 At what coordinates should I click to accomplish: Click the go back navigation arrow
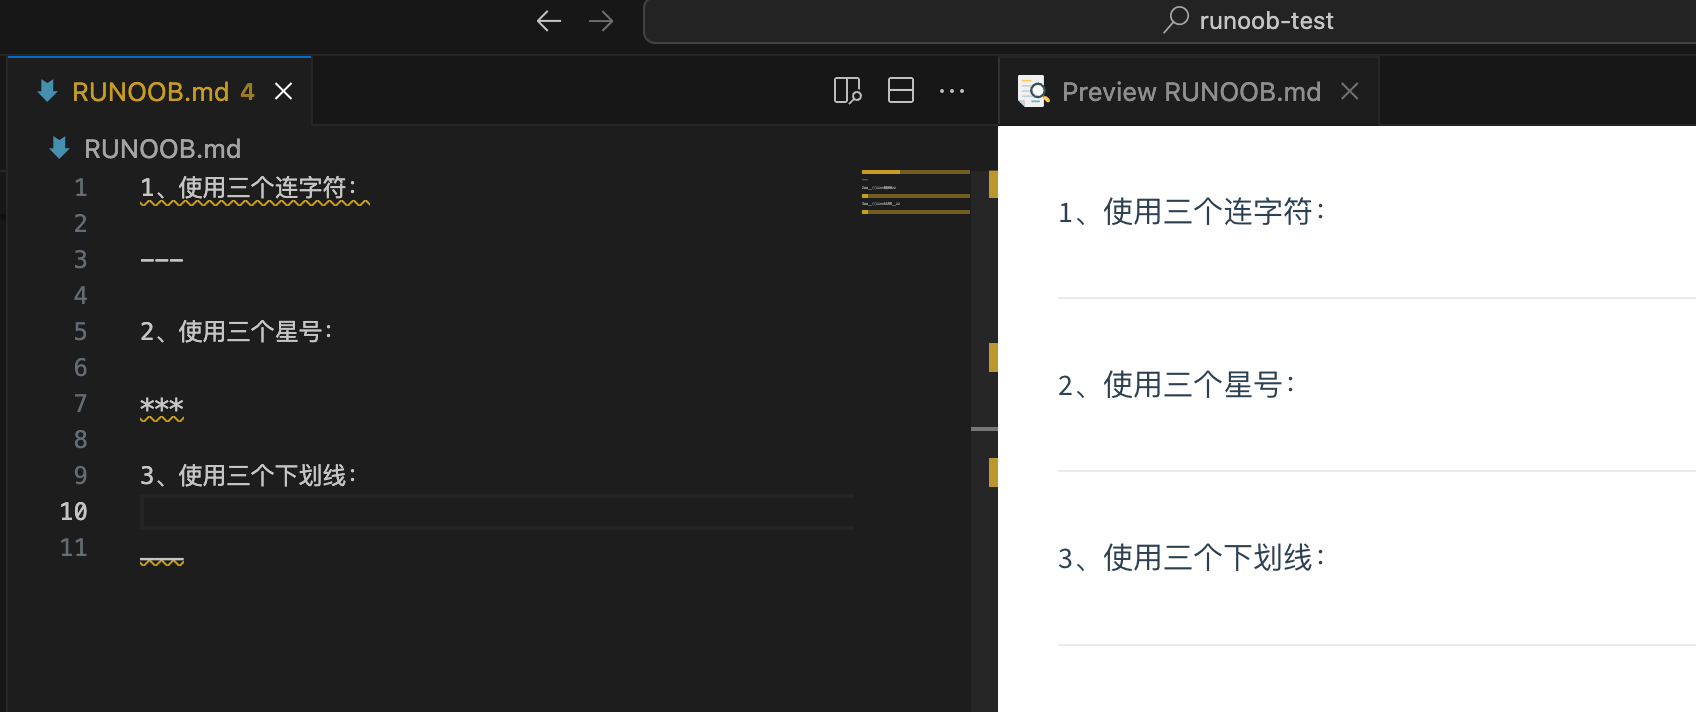(548, 21)
